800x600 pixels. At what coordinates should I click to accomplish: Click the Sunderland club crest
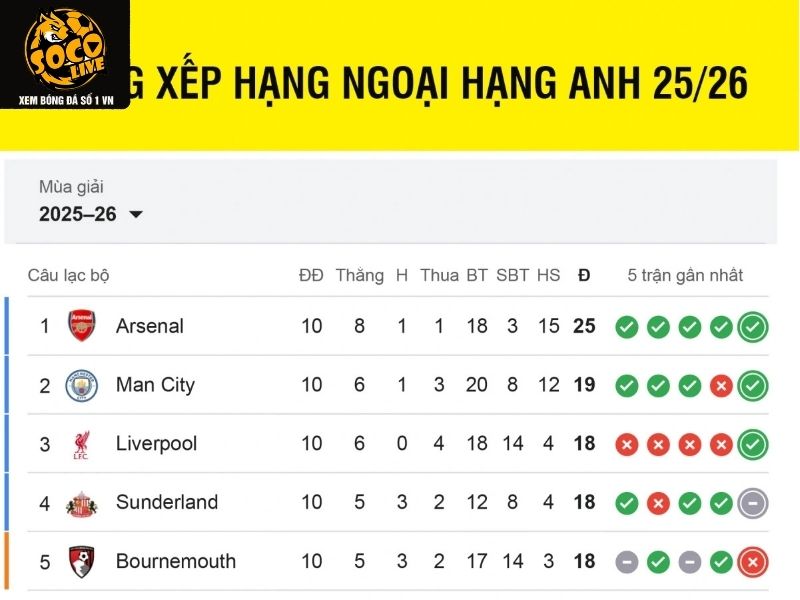82,503
